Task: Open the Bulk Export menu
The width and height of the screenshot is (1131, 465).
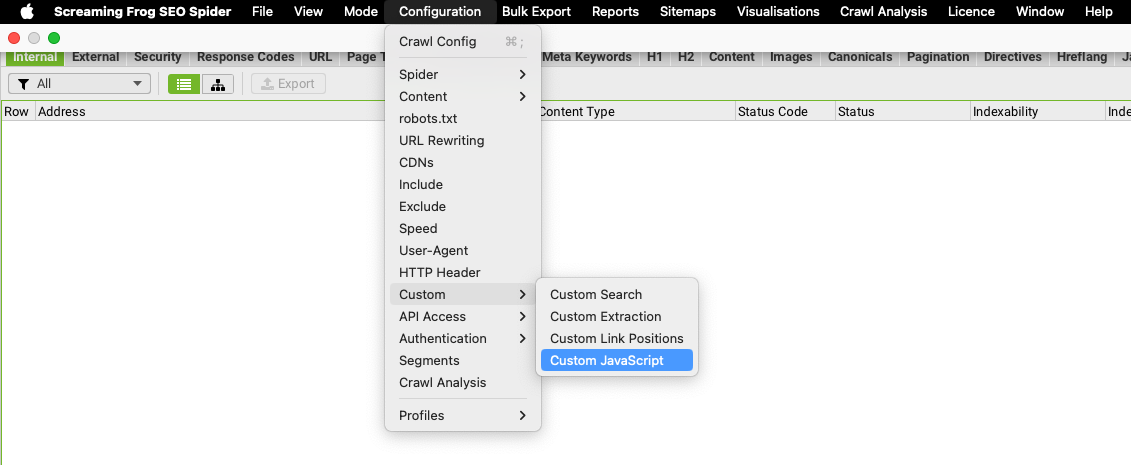Action: coord(537,12)
